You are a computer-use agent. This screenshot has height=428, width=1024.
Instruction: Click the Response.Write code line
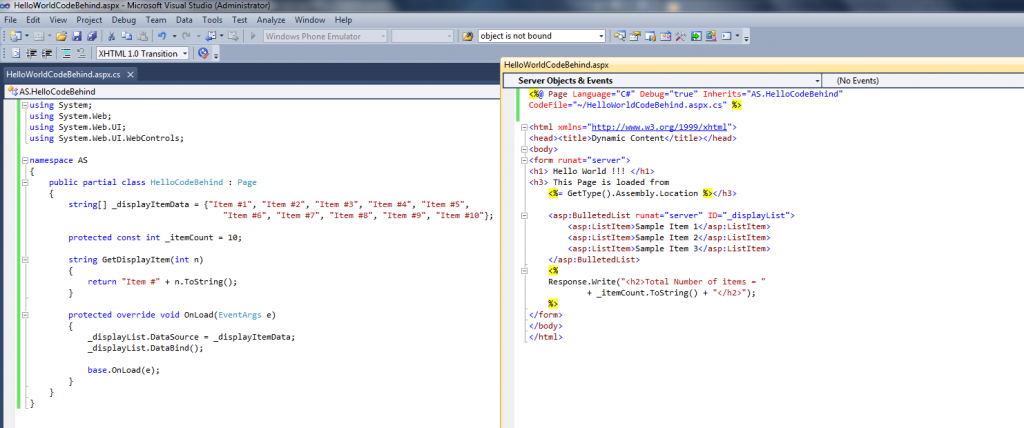pos(656,282)
